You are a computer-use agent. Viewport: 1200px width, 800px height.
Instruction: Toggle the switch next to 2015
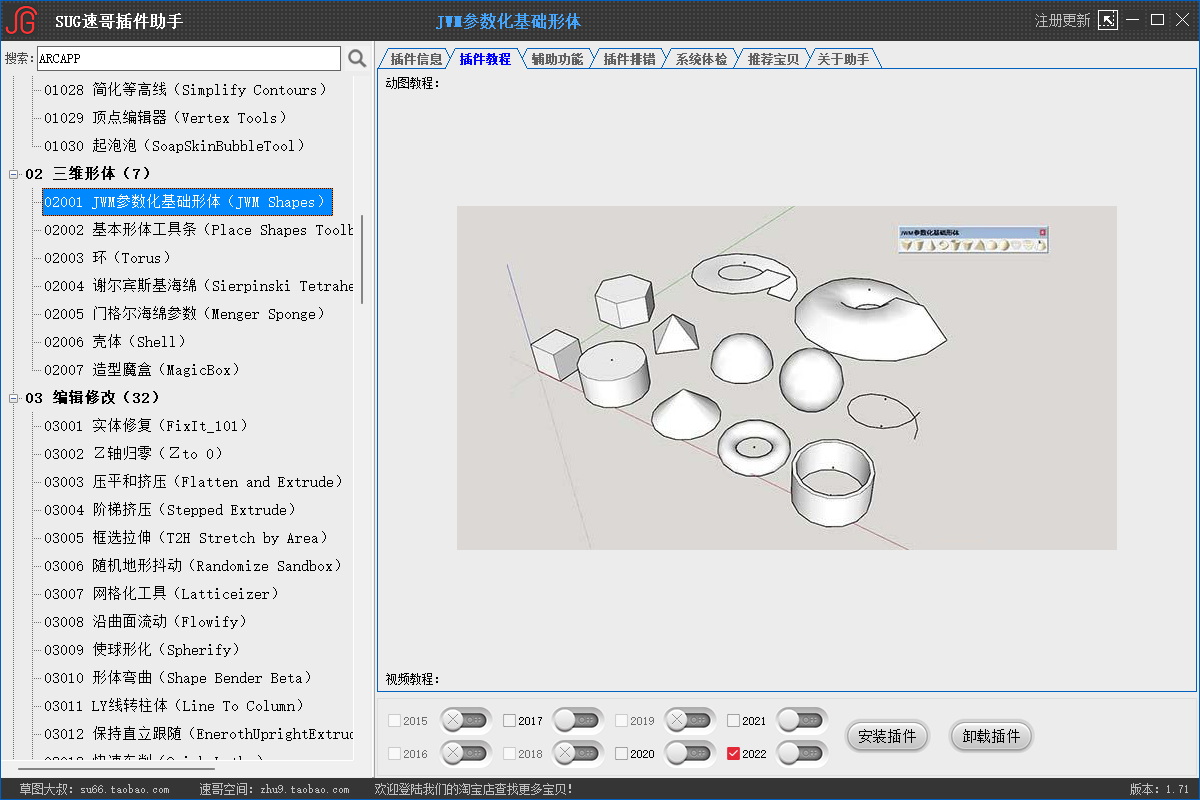[466, 720]
